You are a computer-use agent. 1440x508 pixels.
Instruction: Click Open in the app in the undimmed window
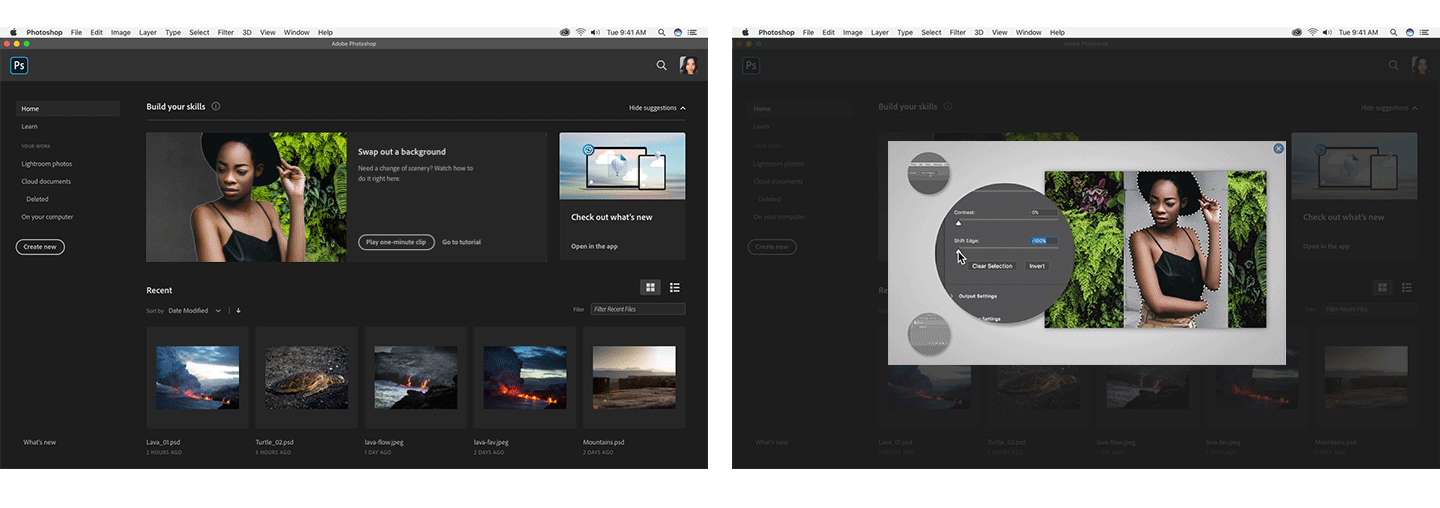[x=594, y=246]
